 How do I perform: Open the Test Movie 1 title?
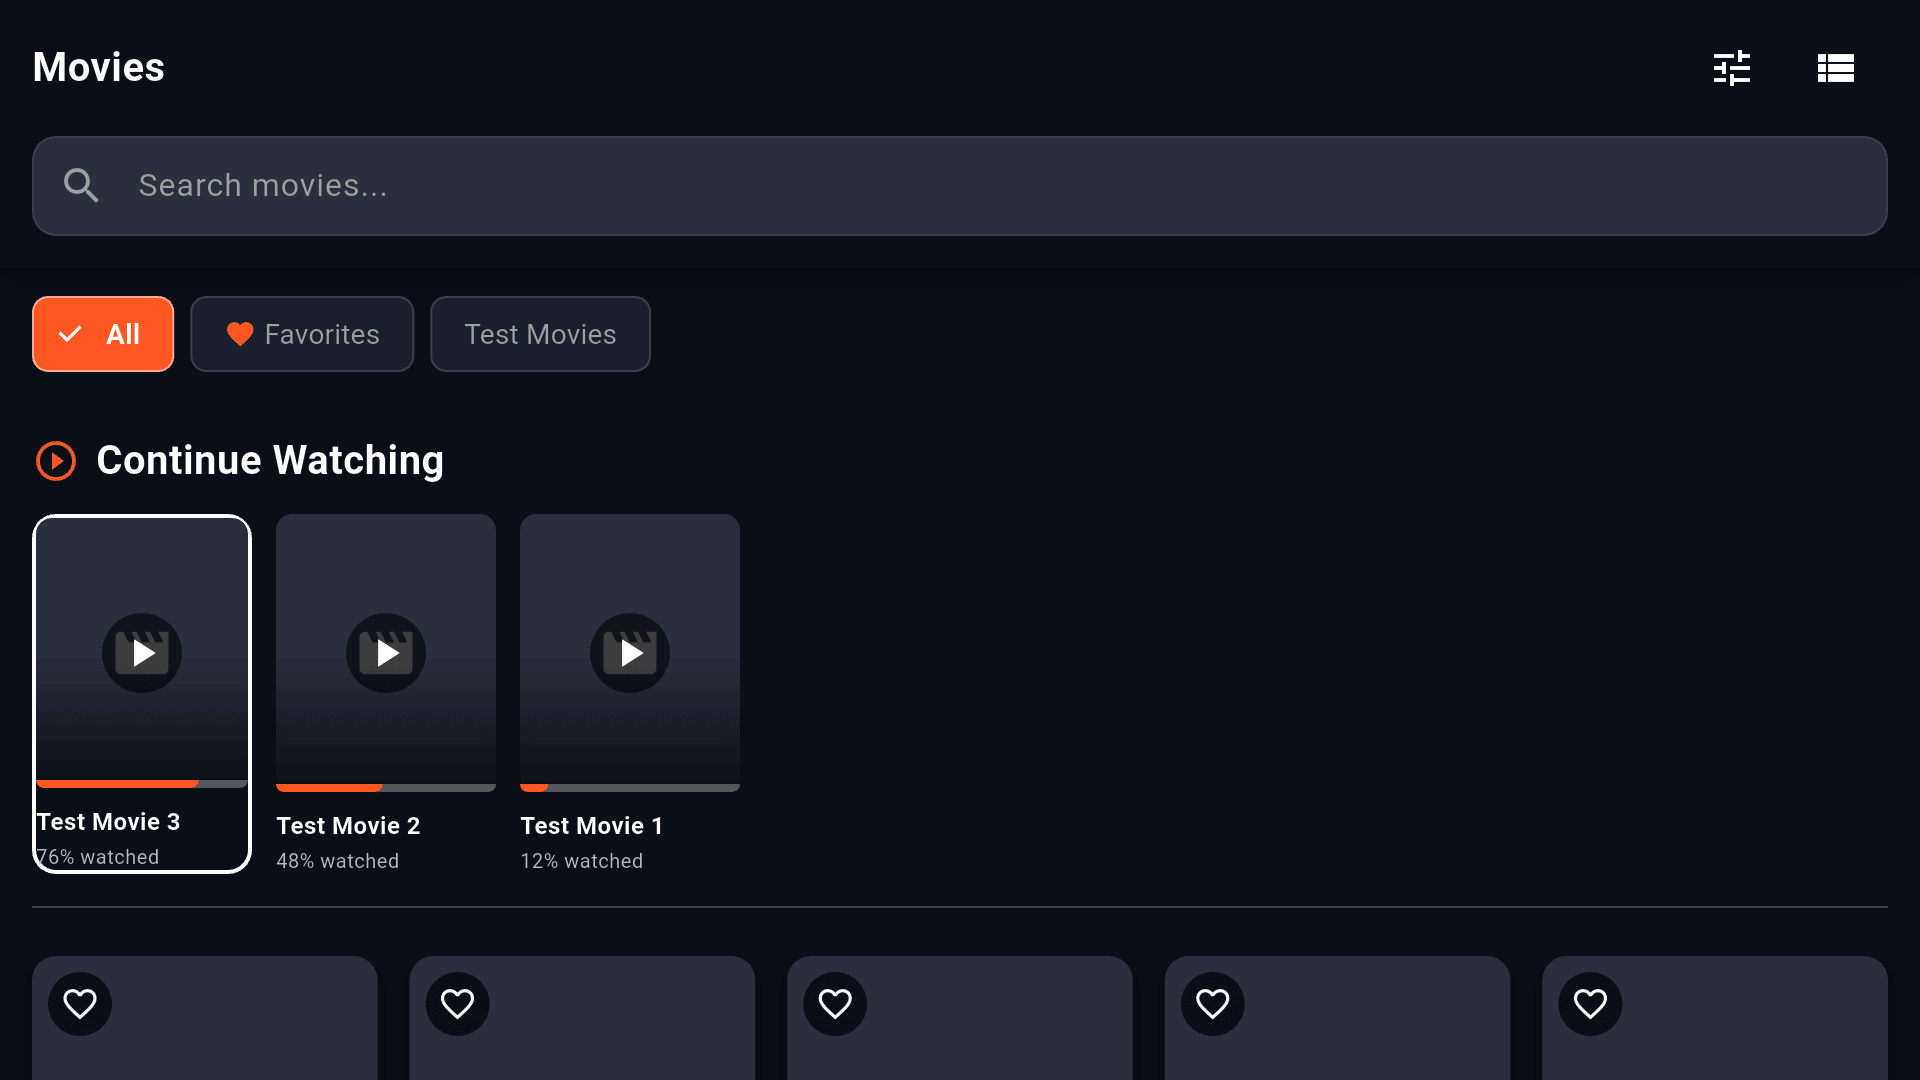pyautogui.click(x=592, y=826)
